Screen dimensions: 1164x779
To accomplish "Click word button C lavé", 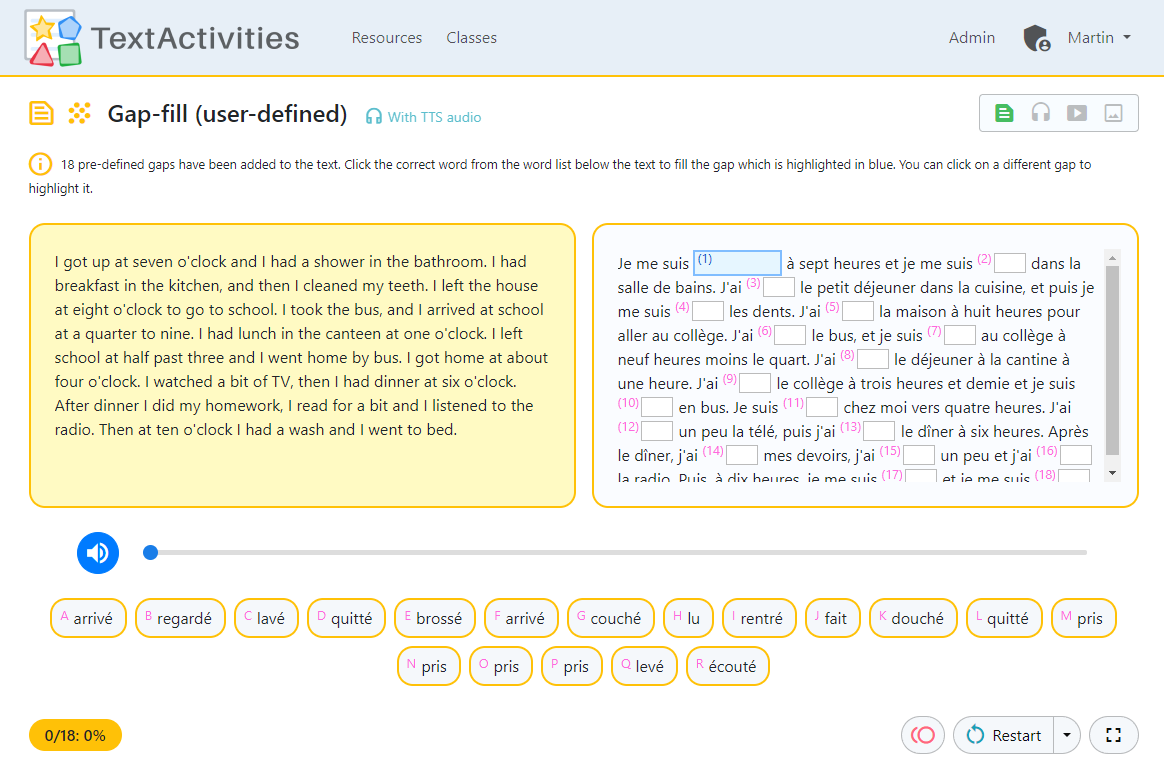I will tap(266, 618).
